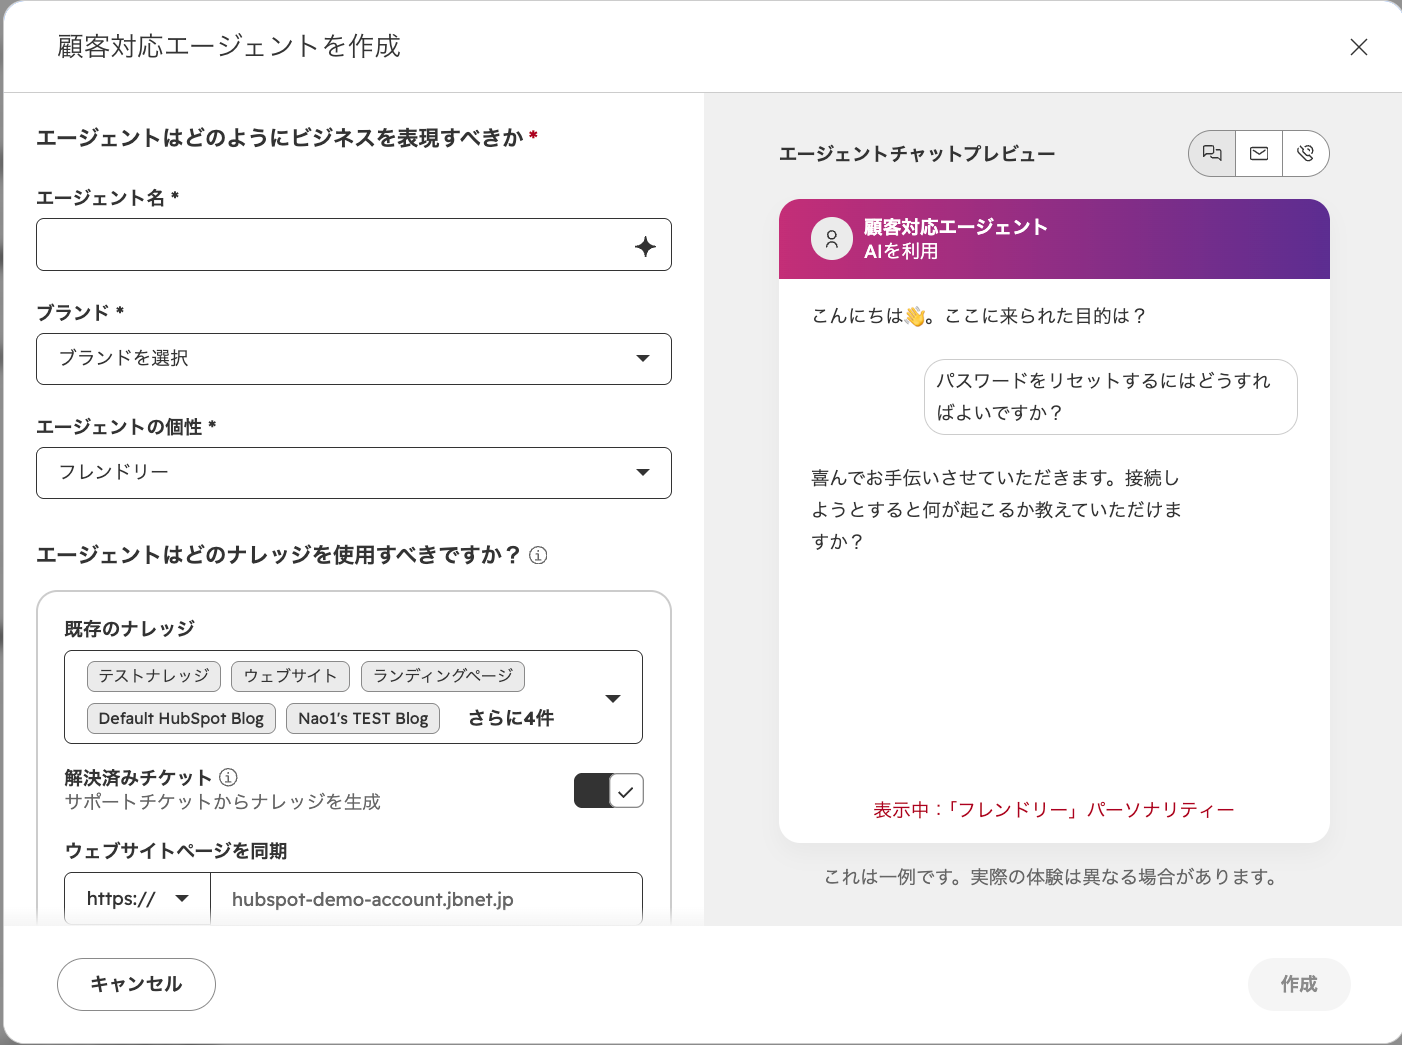
Task: Click the Default HubSpot Blog tag
Action: [181, 718]
